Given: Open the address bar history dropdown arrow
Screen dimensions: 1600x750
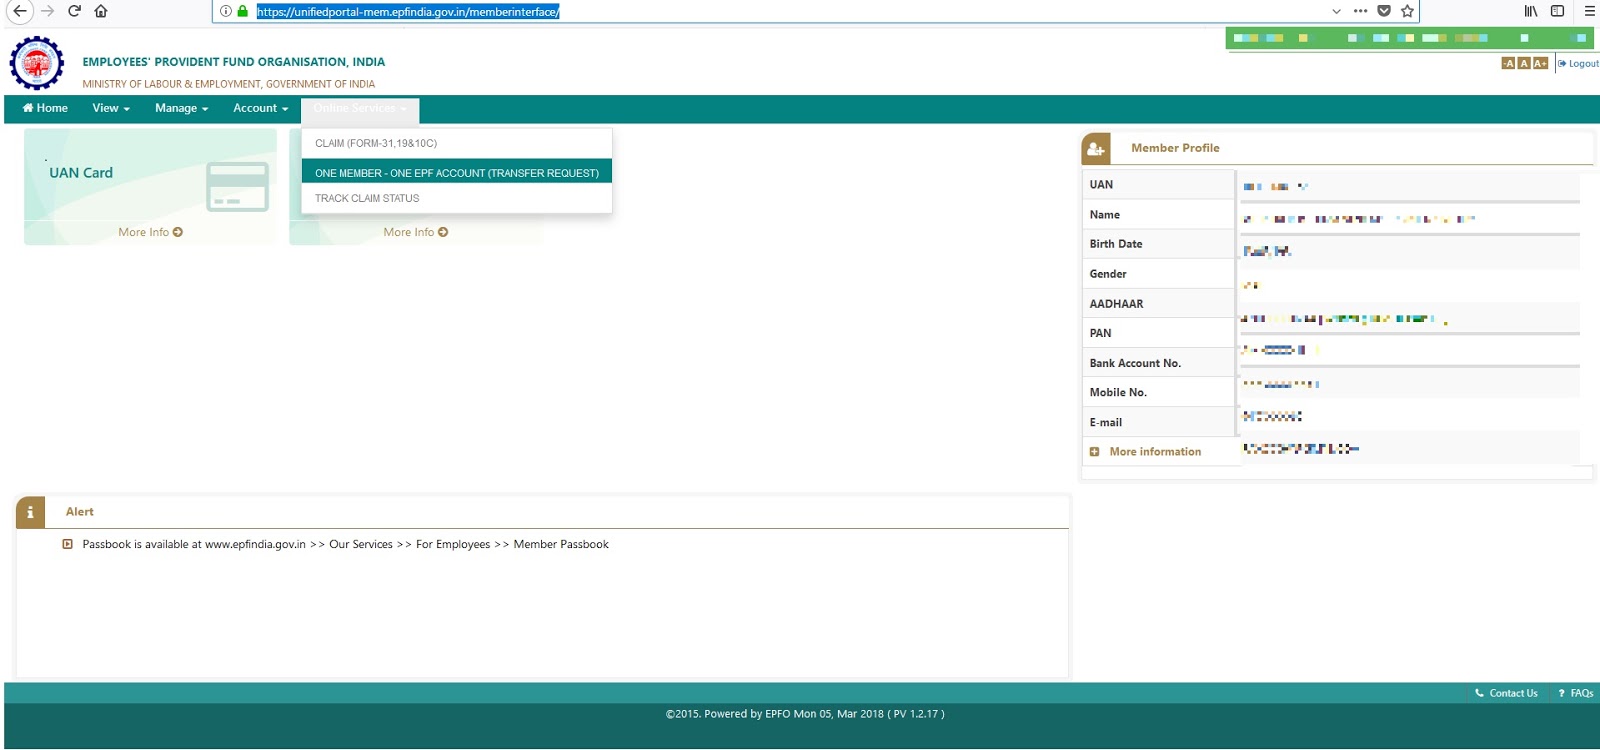Looking at the screenshot, I should pos(1337,11).
